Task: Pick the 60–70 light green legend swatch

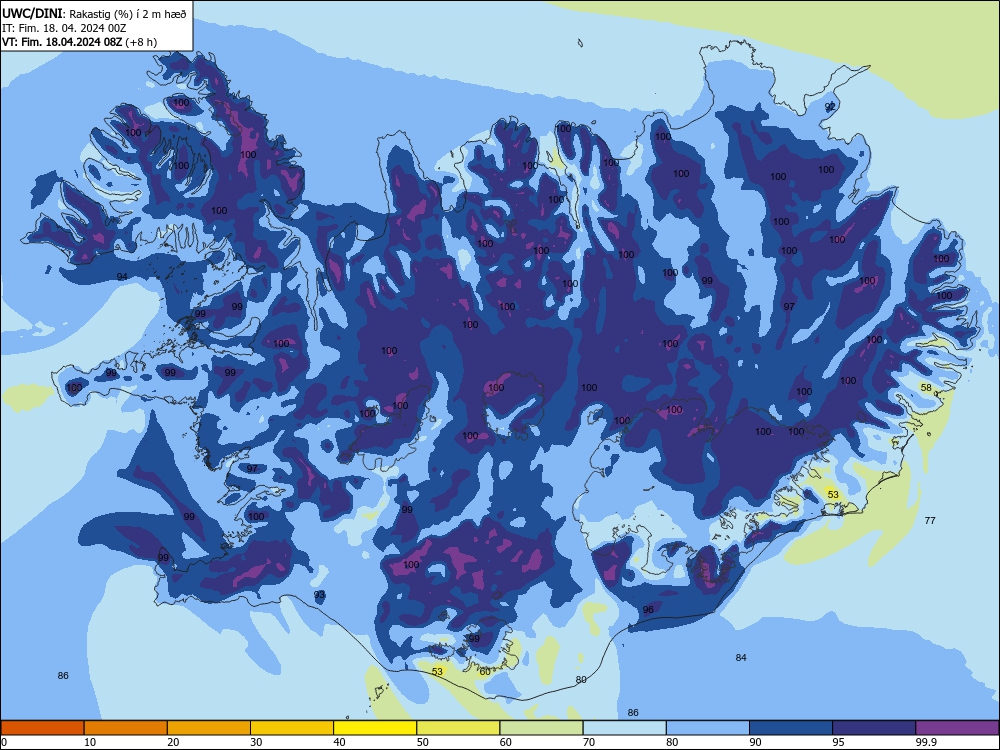Action: coord(541,728)
